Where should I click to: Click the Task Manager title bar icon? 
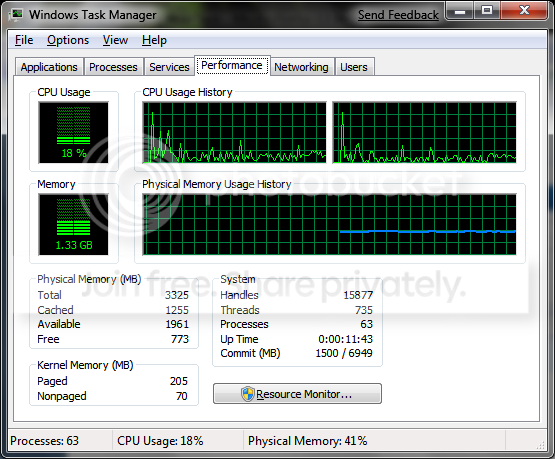(17, 15)
